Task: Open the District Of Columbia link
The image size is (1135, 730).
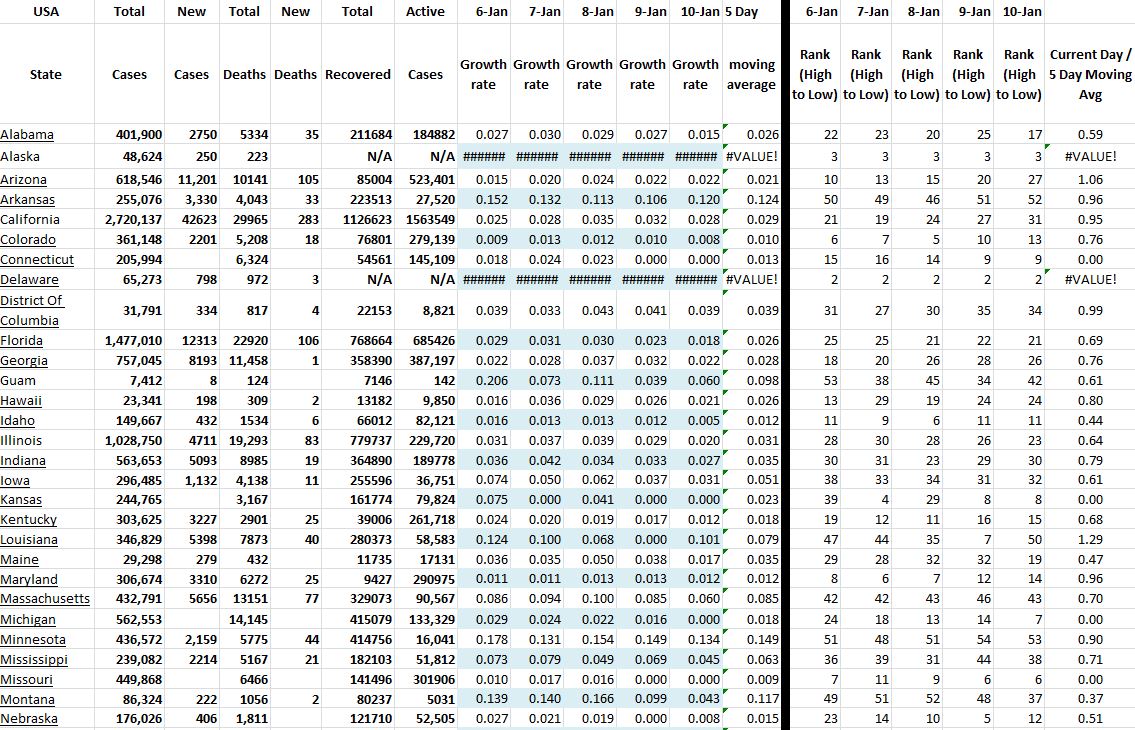Action: (31, 310)
